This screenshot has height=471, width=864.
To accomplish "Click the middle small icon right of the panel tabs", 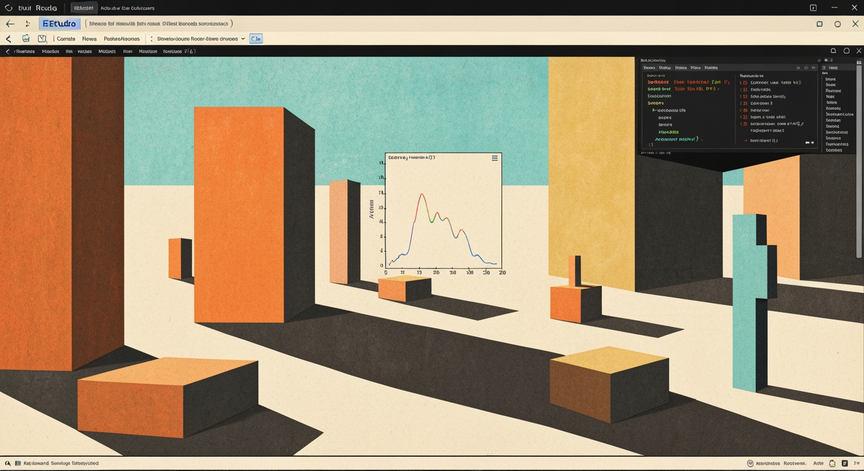I will tap(806, 68).
